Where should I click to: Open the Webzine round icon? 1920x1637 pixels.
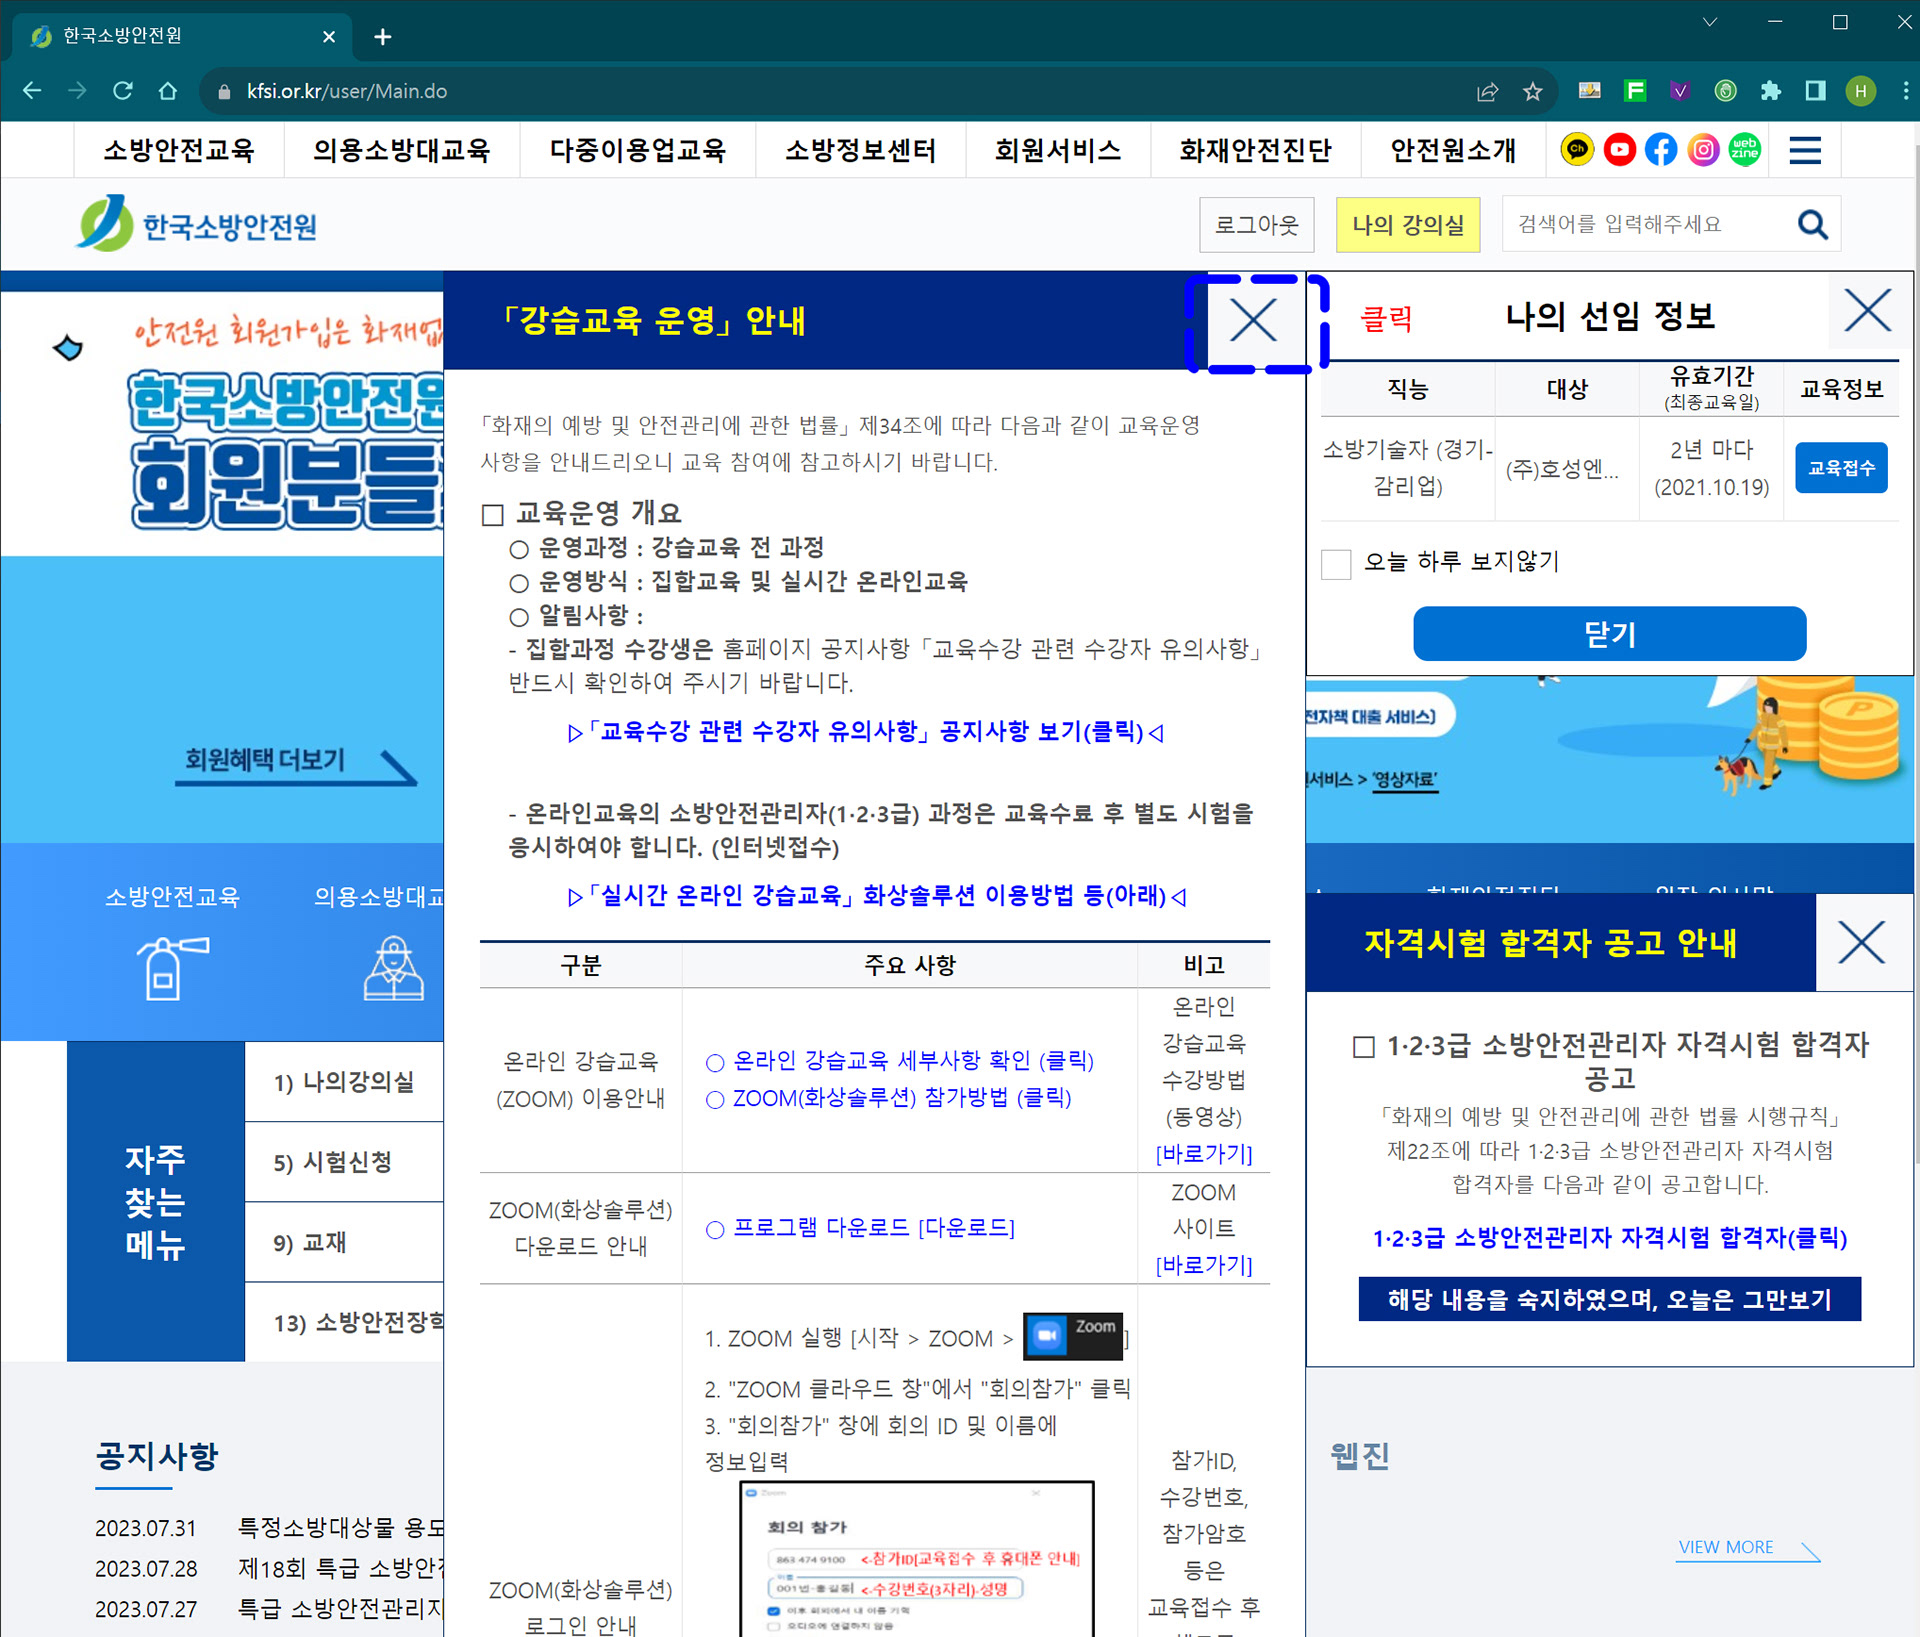[1745, 150]
